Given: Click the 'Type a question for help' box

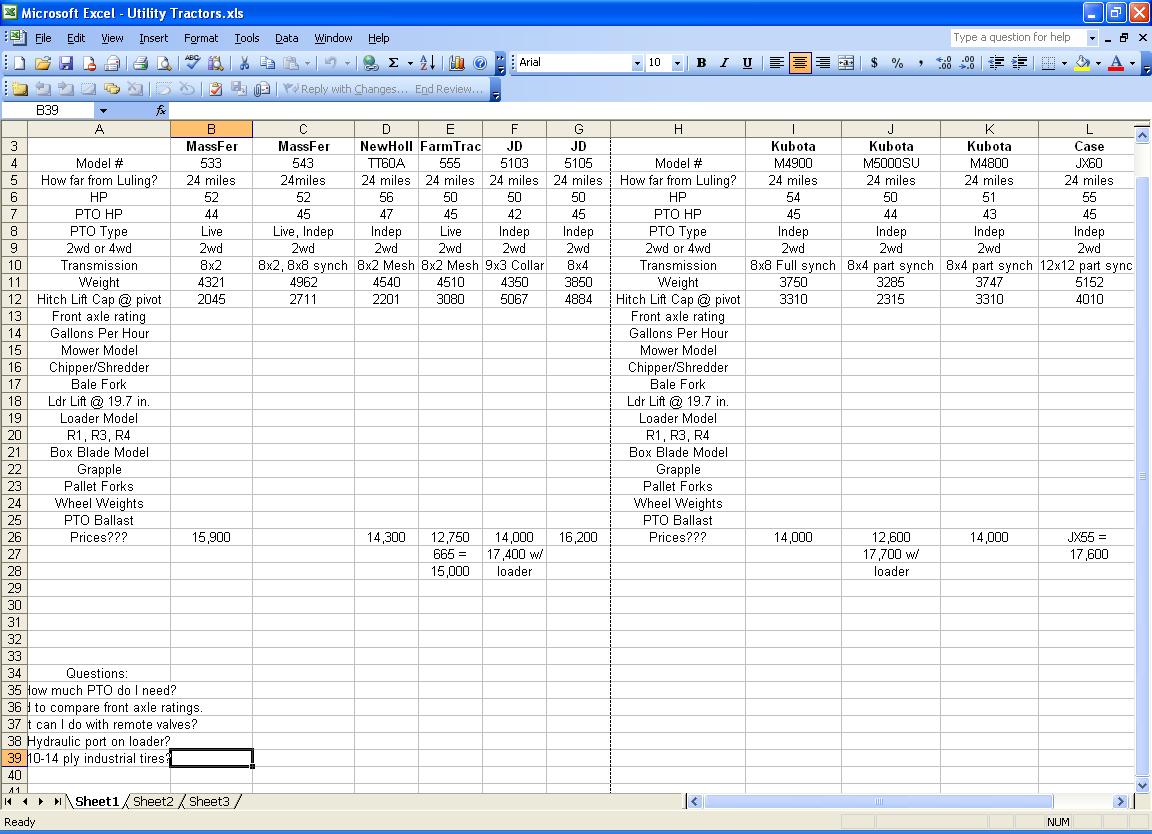Looking at the screenshot, I should (x=1017, y=38).
